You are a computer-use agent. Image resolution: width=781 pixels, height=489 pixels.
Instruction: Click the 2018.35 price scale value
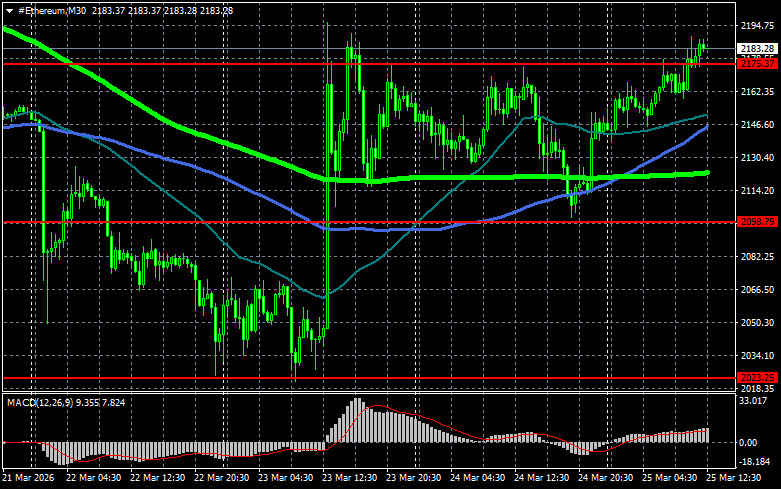(757, 388)
